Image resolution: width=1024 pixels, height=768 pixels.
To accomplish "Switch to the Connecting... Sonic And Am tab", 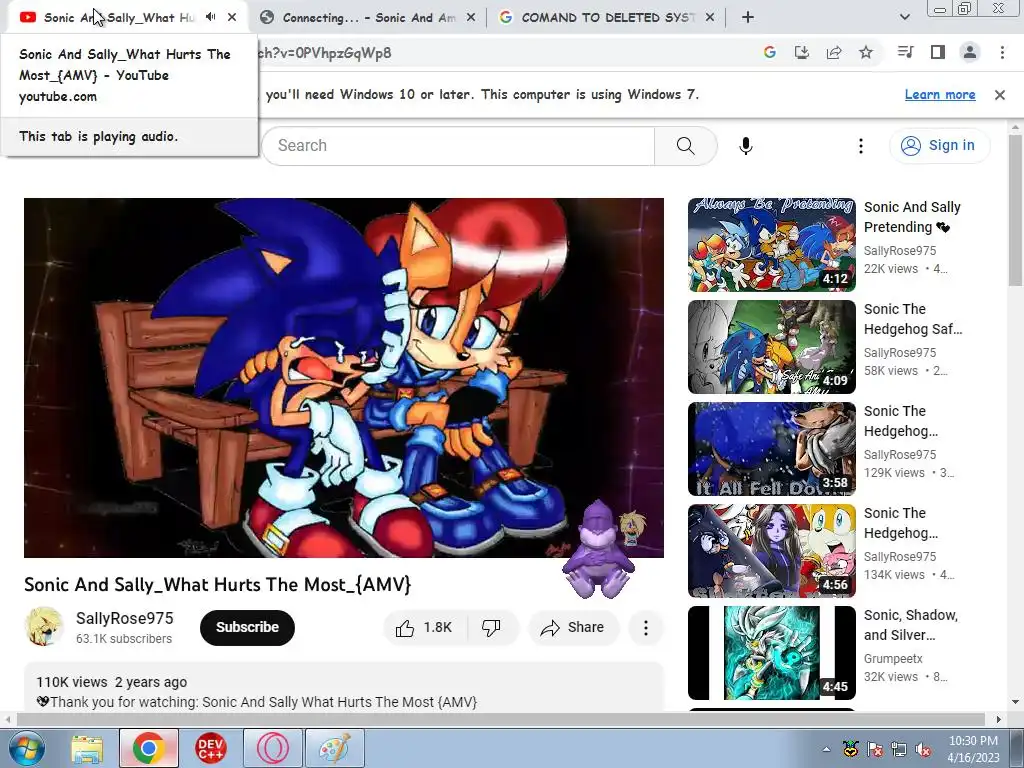I will tap(369, 18).
